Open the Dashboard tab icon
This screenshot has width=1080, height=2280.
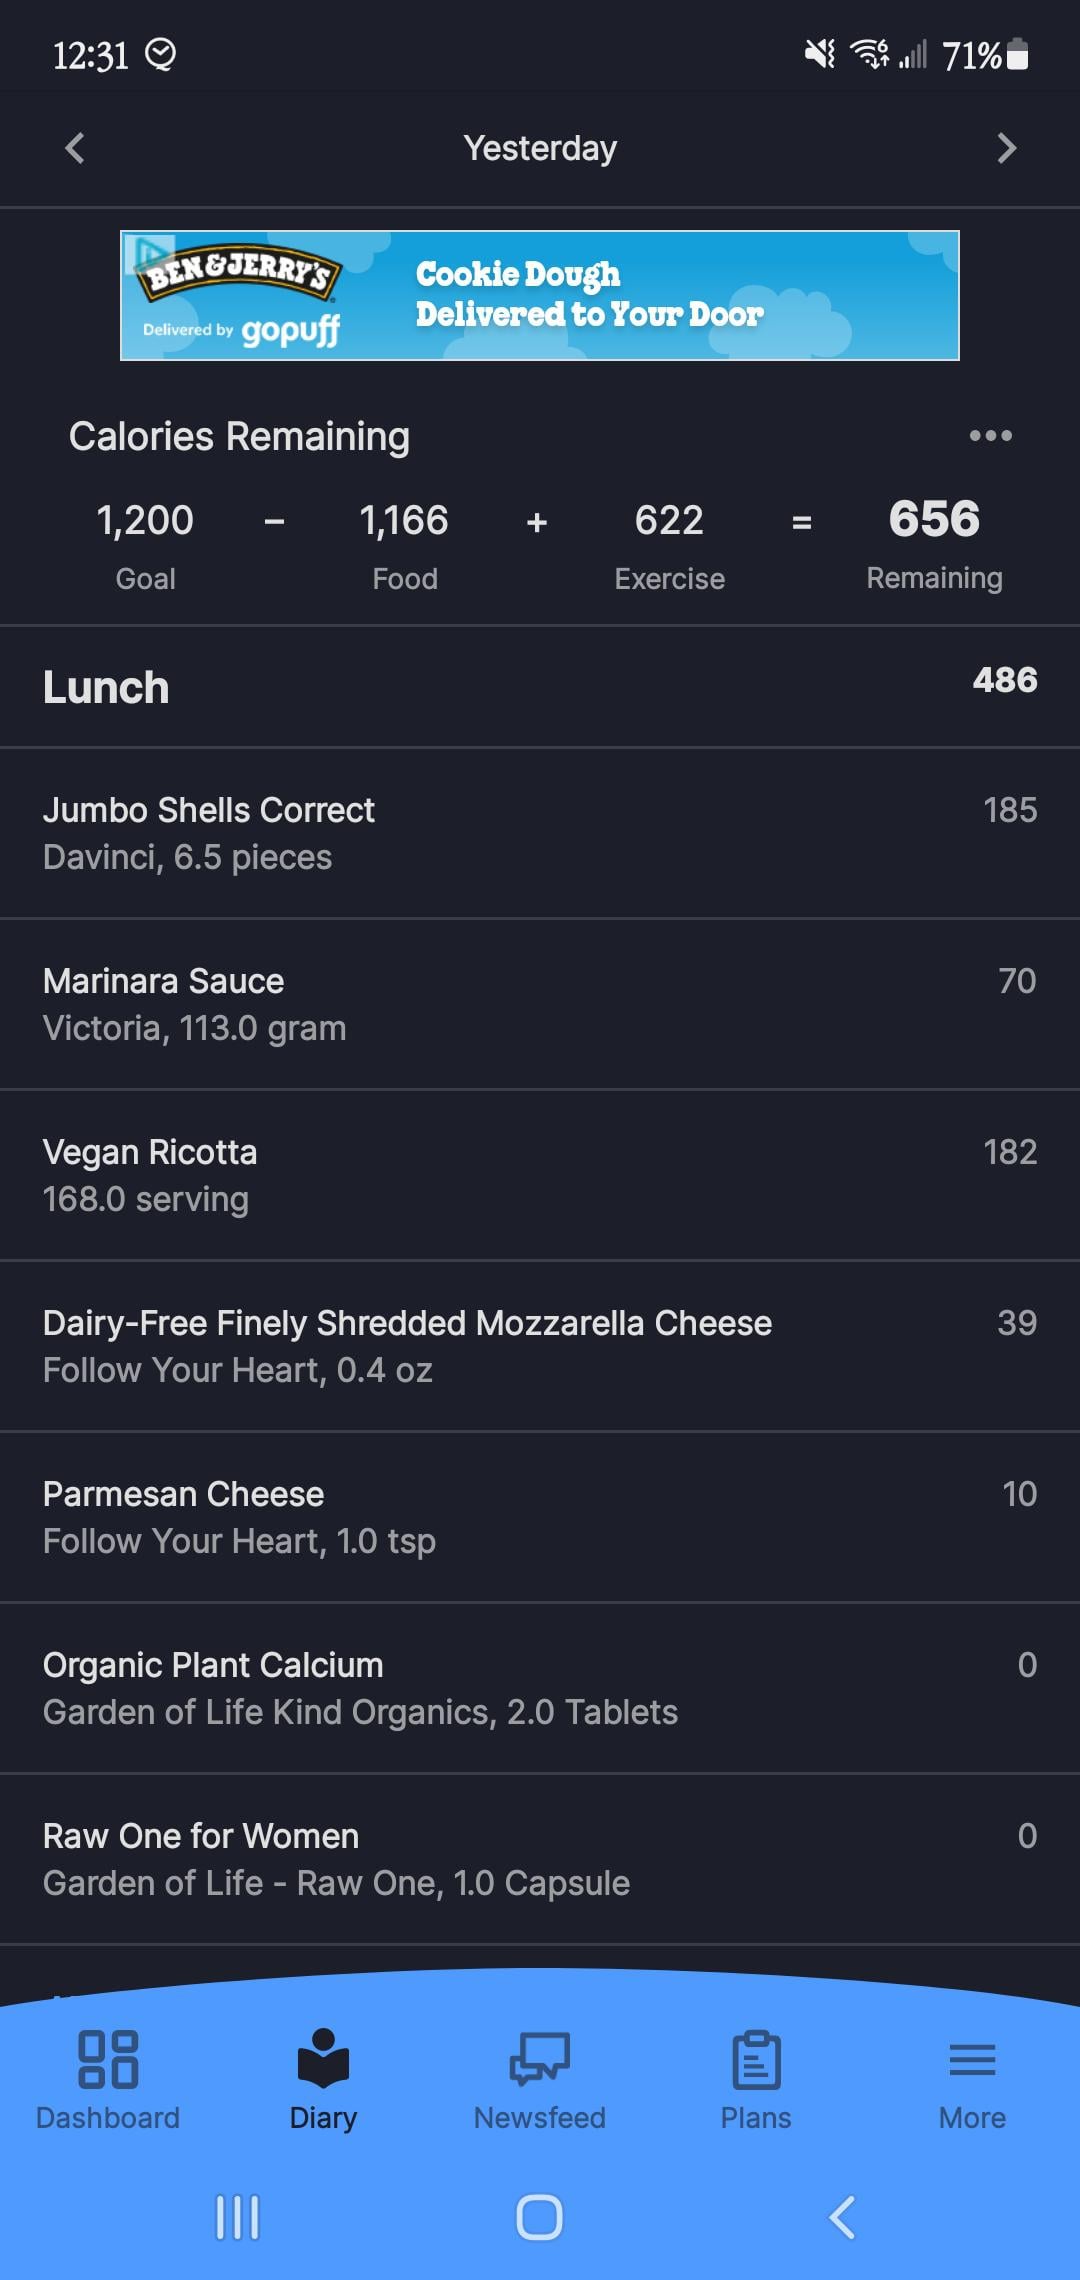pos(108,2060)
